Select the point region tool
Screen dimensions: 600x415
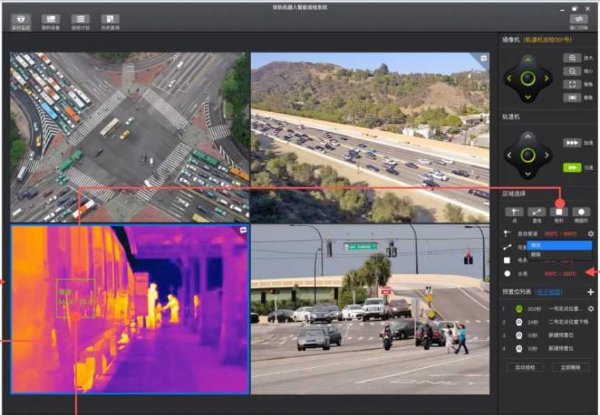coord(513,213)
